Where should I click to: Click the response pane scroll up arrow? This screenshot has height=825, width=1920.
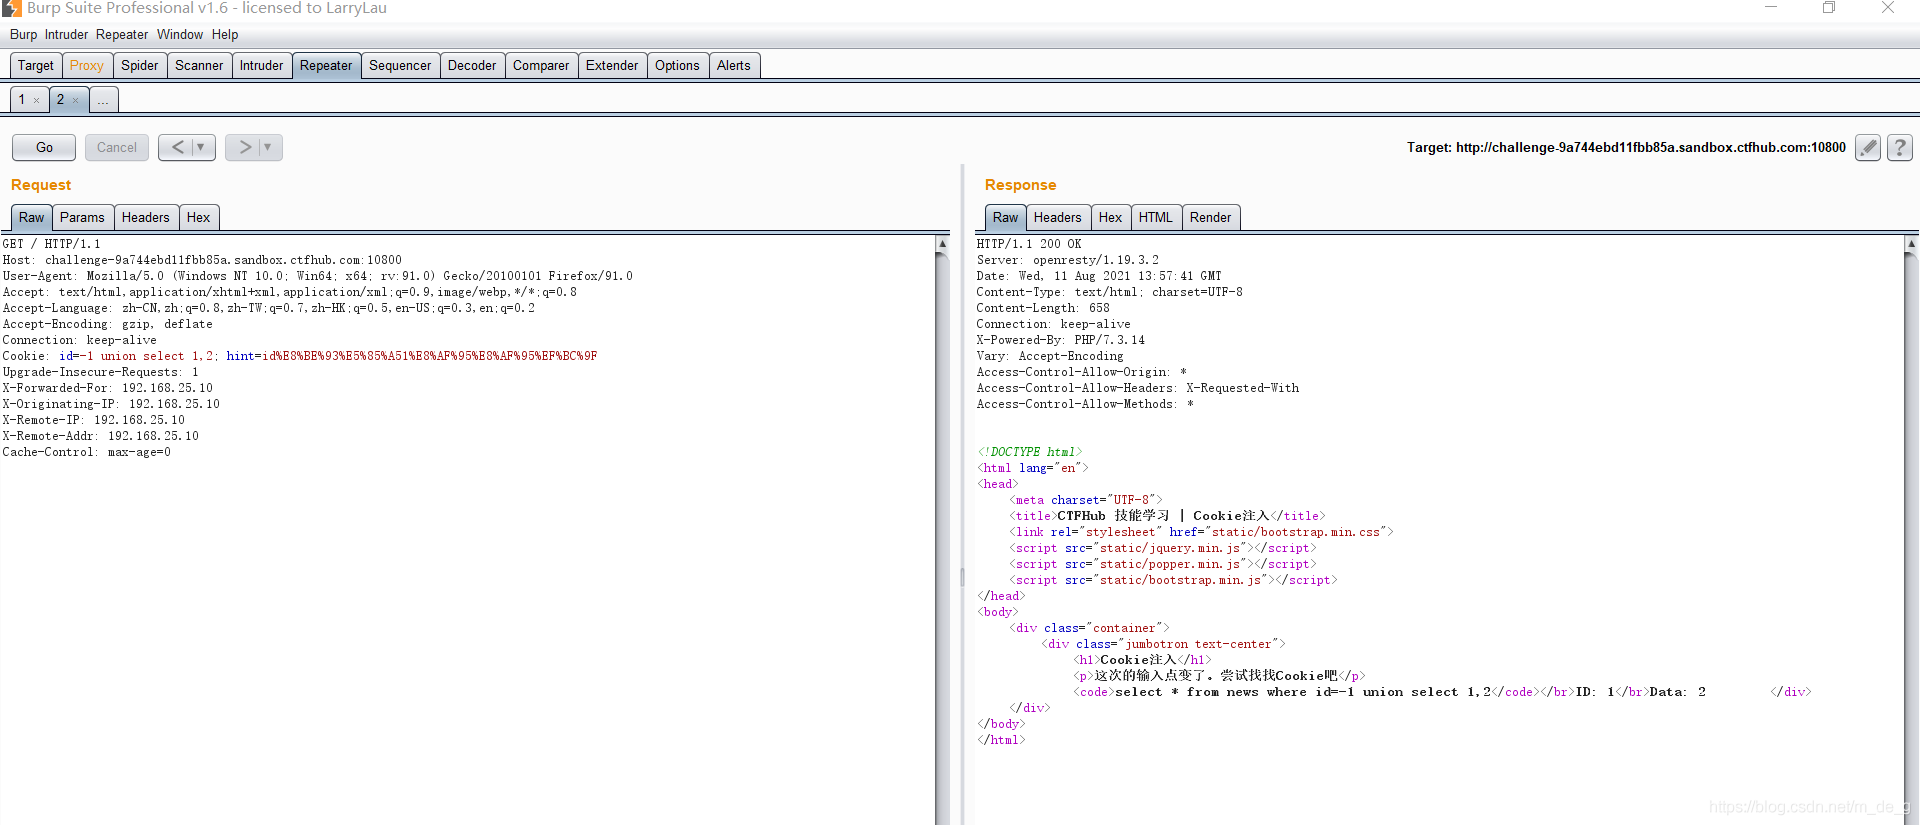tap(1911, 244)
